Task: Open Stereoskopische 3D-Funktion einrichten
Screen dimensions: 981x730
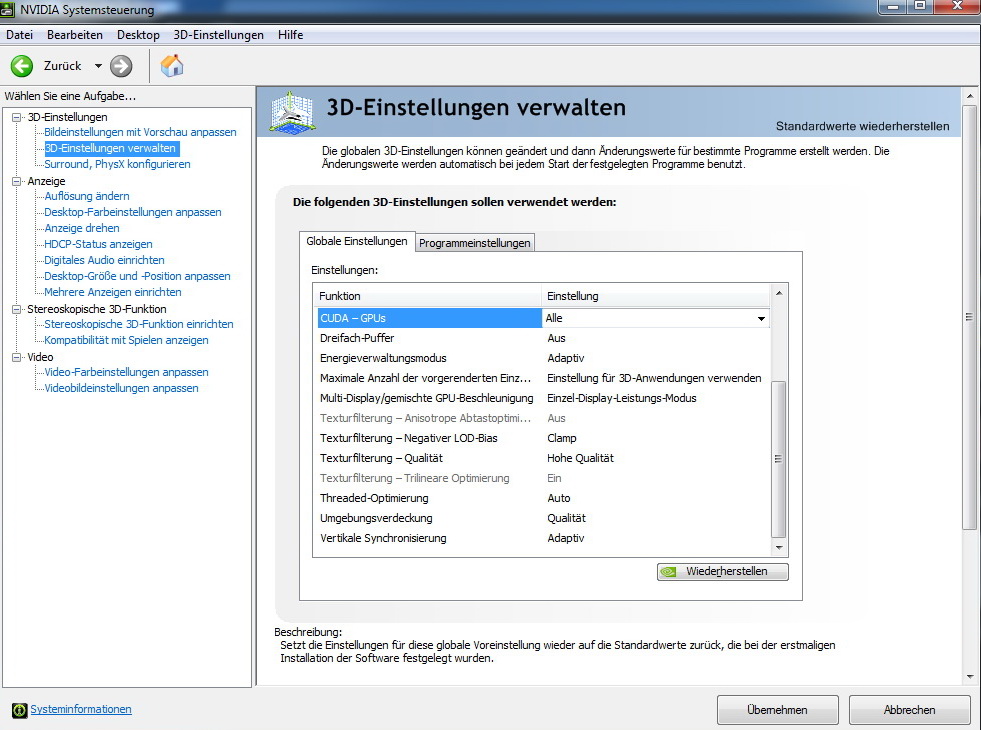Action: click(139, 324)
